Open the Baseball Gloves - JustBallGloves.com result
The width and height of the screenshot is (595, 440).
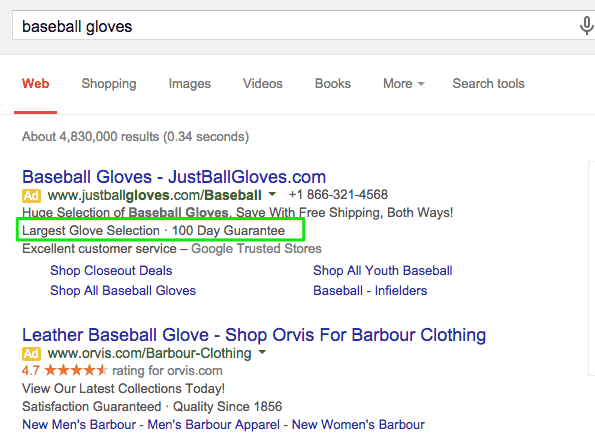pyautogui.click(x=174, y=177)
